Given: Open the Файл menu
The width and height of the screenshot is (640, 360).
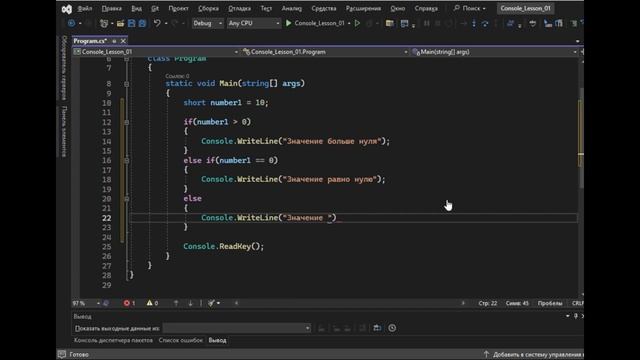Looking at the screenshot, I should point(84,8).
